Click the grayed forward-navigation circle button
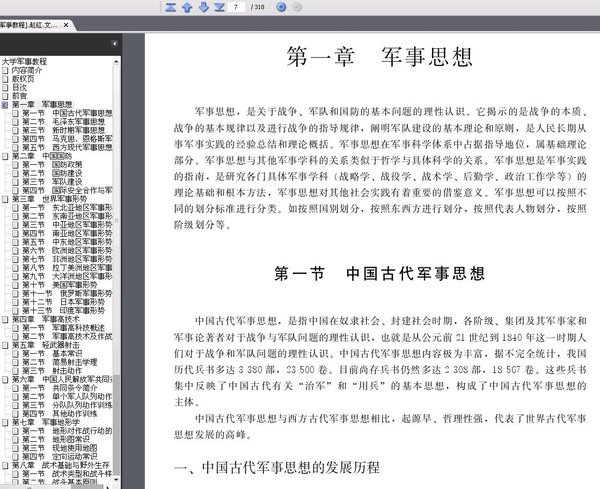Viewport: 600px width, 489px height. click(x=297, y=7)
